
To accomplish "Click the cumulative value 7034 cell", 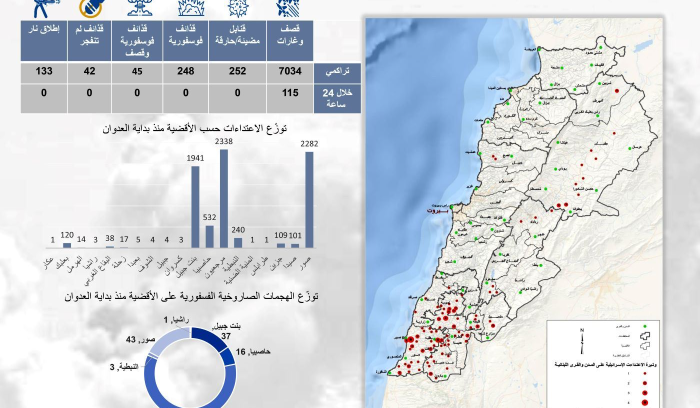I will (288, 72).
